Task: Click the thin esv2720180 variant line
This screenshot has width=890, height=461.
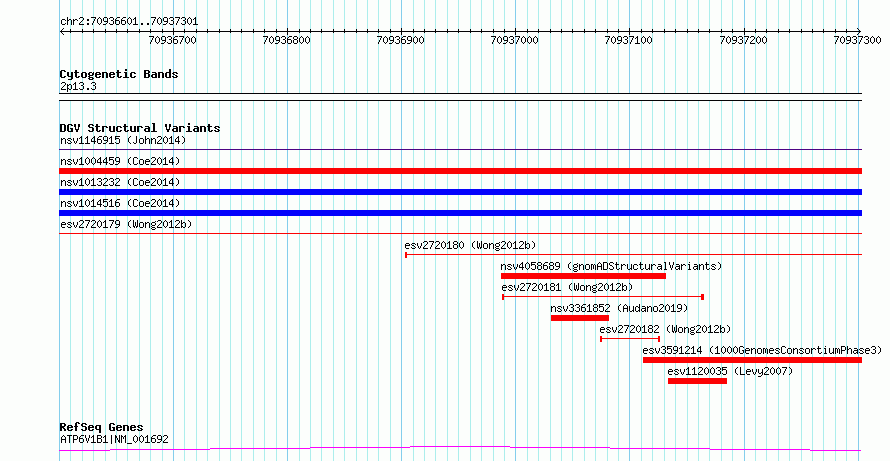Action: [633, 255]
